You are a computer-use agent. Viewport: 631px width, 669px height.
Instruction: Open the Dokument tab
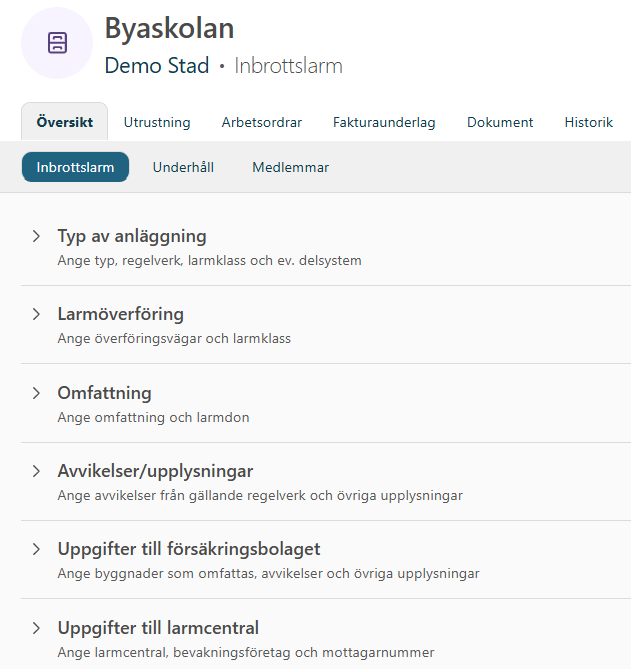pos(500,123)
